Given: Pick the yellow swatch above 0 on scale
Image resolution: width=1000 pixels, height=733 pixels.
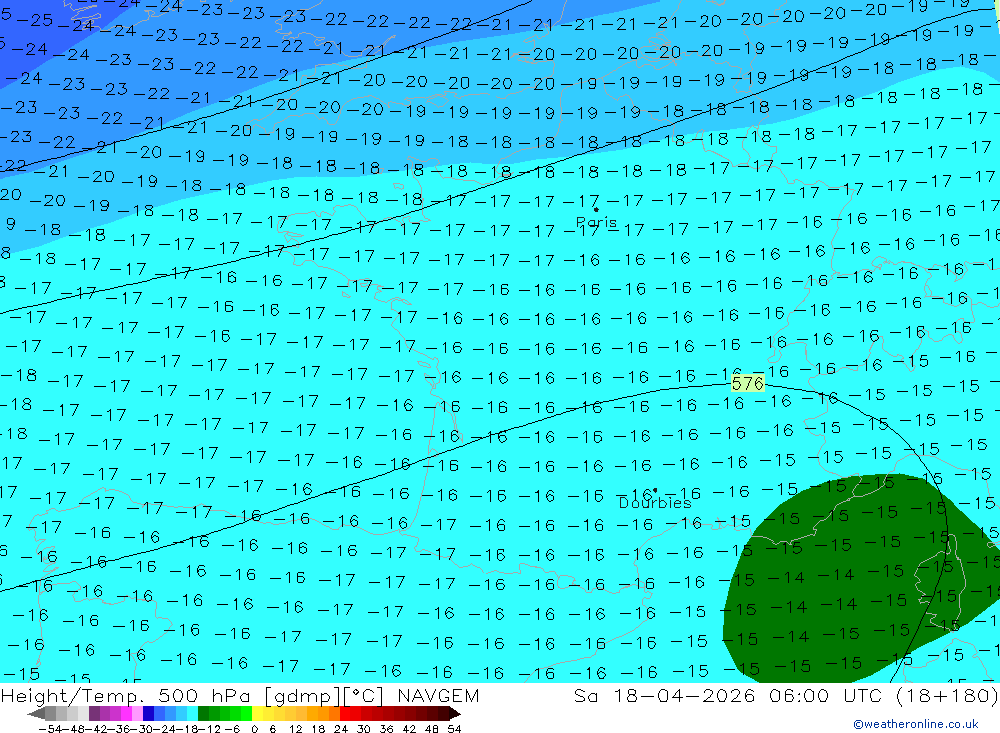Looking at the screenshot, I should click(x=257, y=713).
